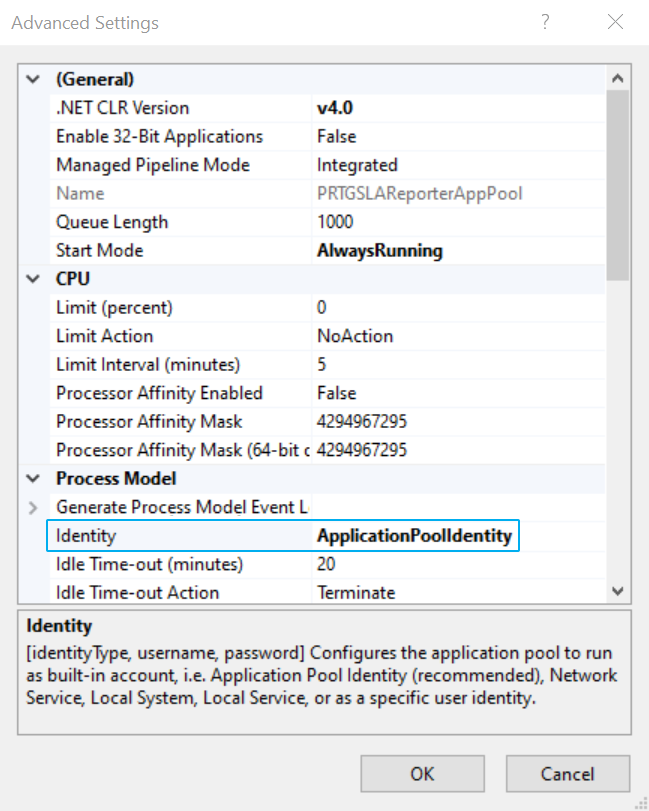649x811 pixels.
Task: Select the Idle Time-out (minutes) label
Action: [149, 564]
